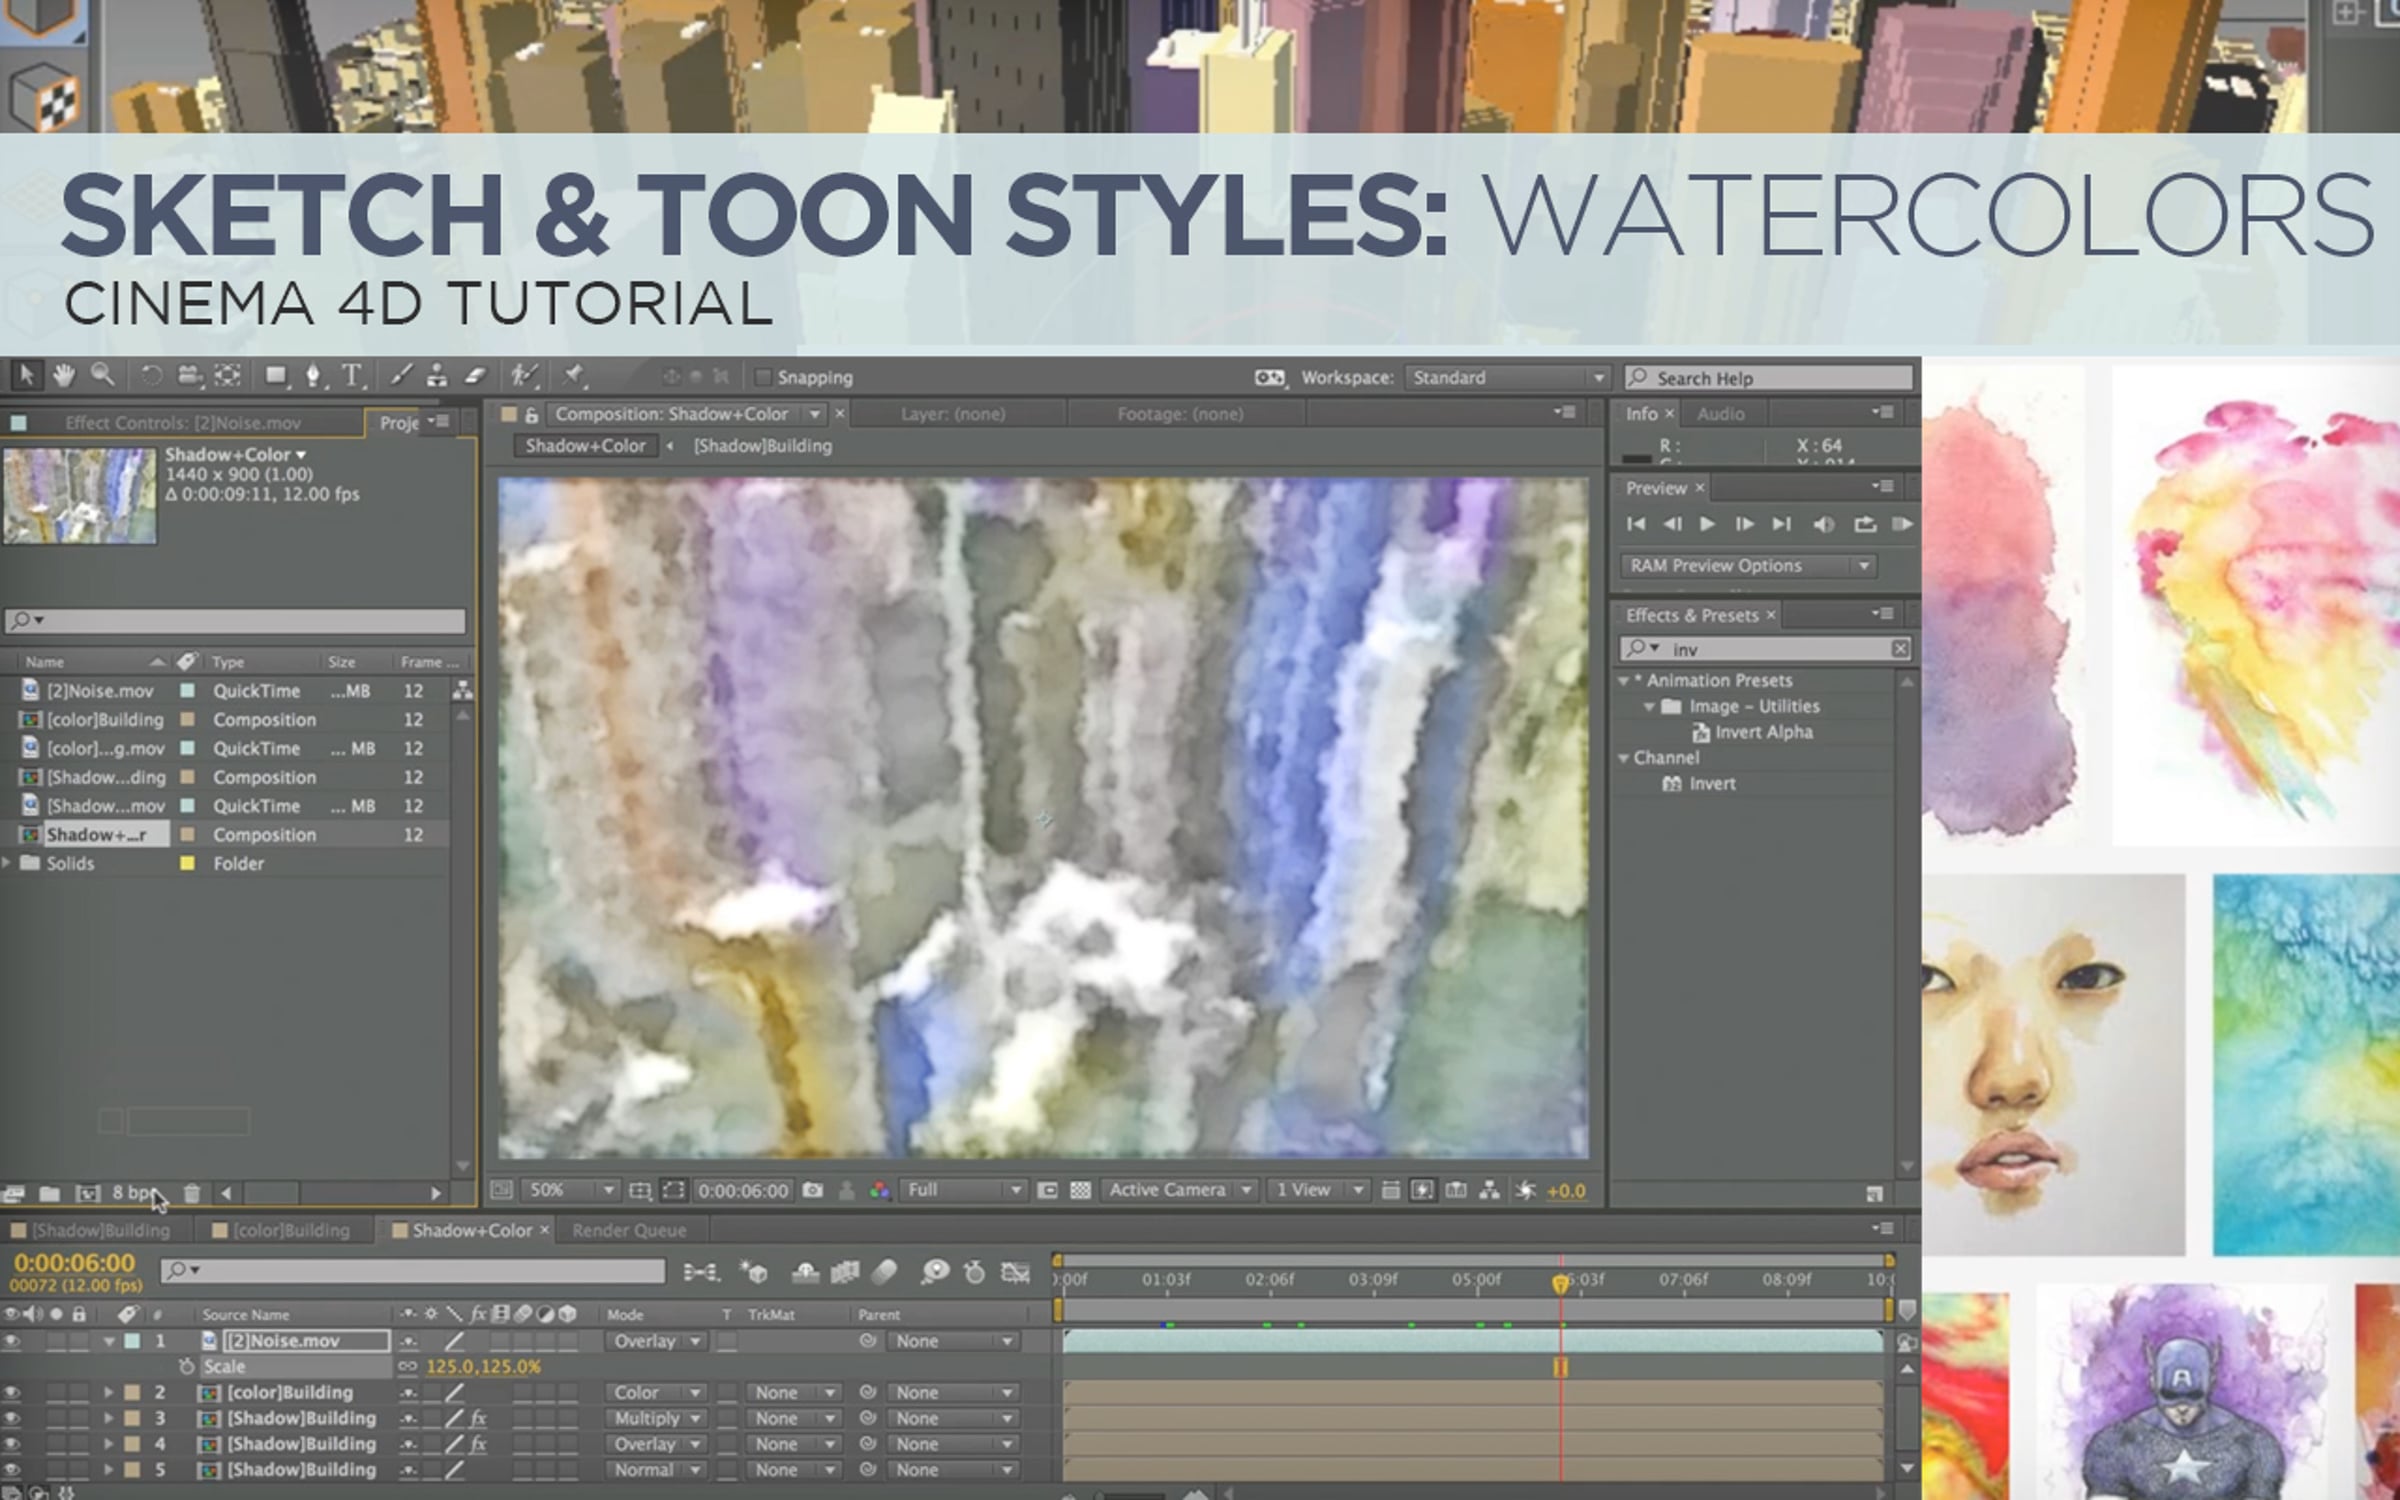This screenshot has width=2400, height=1500.
Task: Open RAM Preview Options
Action: (x=1748, y=566)
